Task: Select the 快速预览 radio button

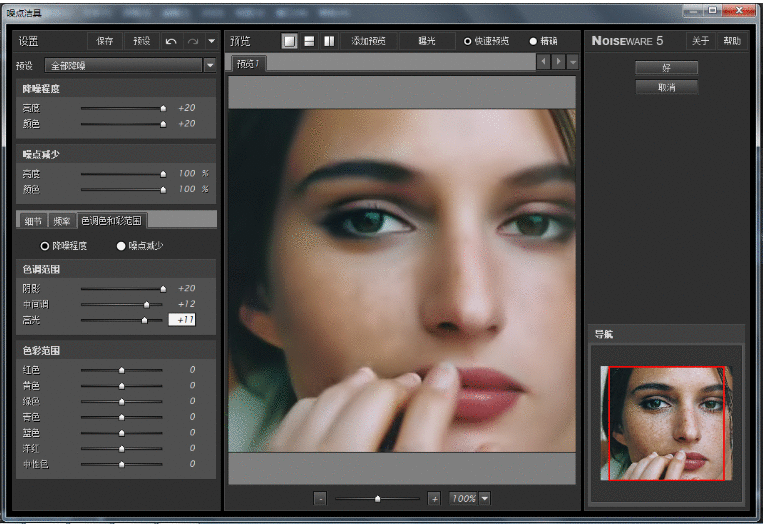Action: tap(467, 41)
